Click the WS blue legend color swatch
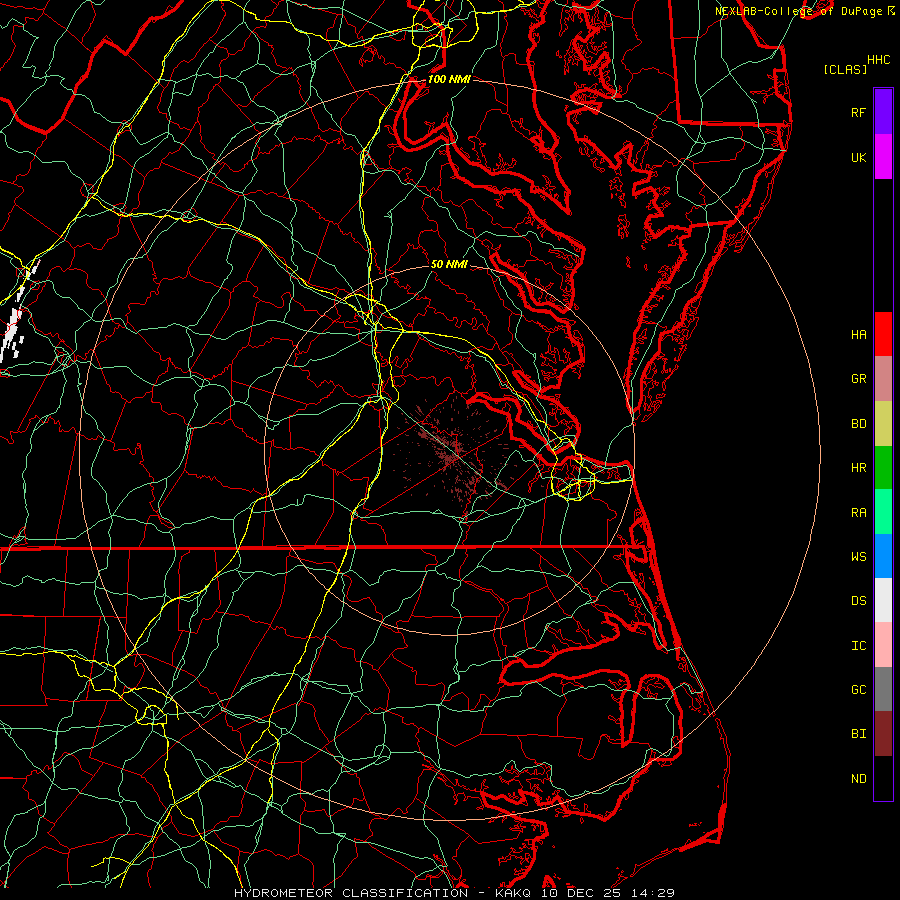 point(883,556)
